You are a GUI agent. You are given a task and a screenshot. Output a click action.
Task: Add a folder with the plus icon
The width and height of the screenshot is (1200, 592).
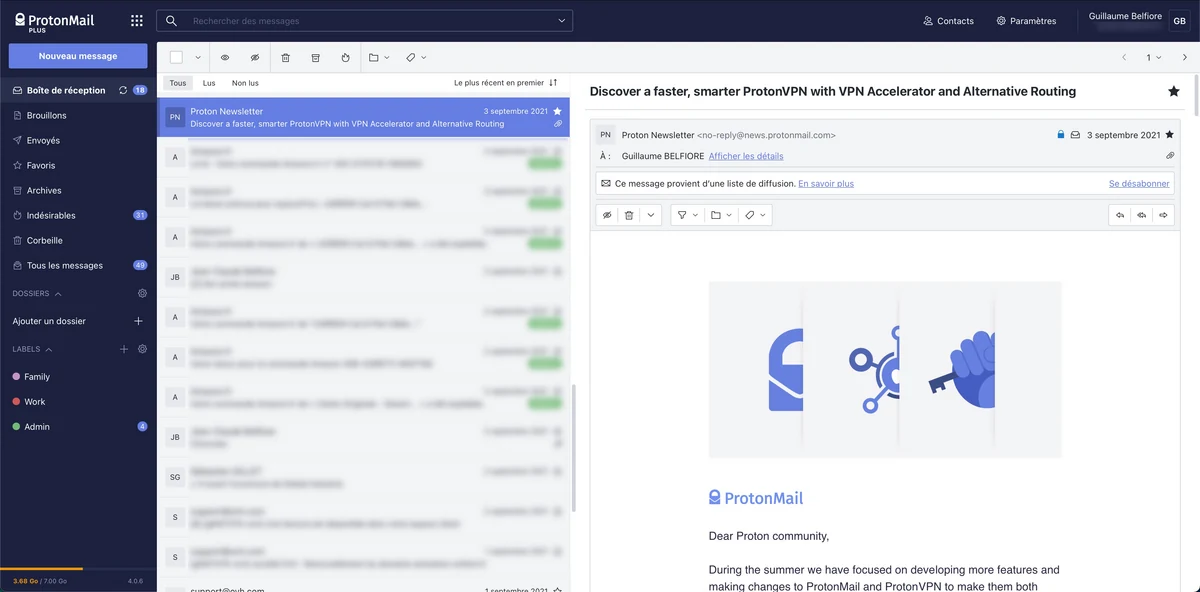[138, 321]
